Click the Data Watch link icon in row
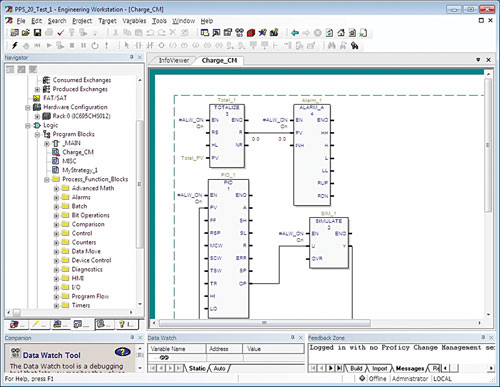 click(x=164, y=358)
